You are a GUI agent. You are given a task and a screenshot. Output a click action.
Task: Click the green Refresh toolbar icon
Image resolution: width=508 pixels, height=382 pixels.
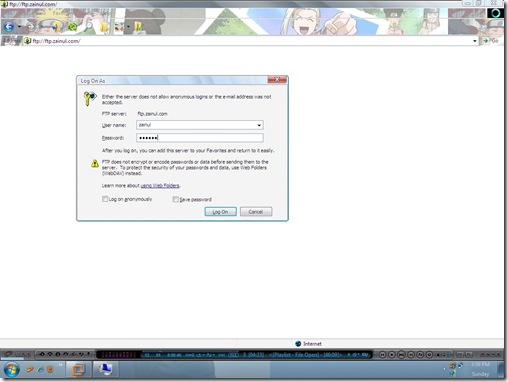[72, 27]
